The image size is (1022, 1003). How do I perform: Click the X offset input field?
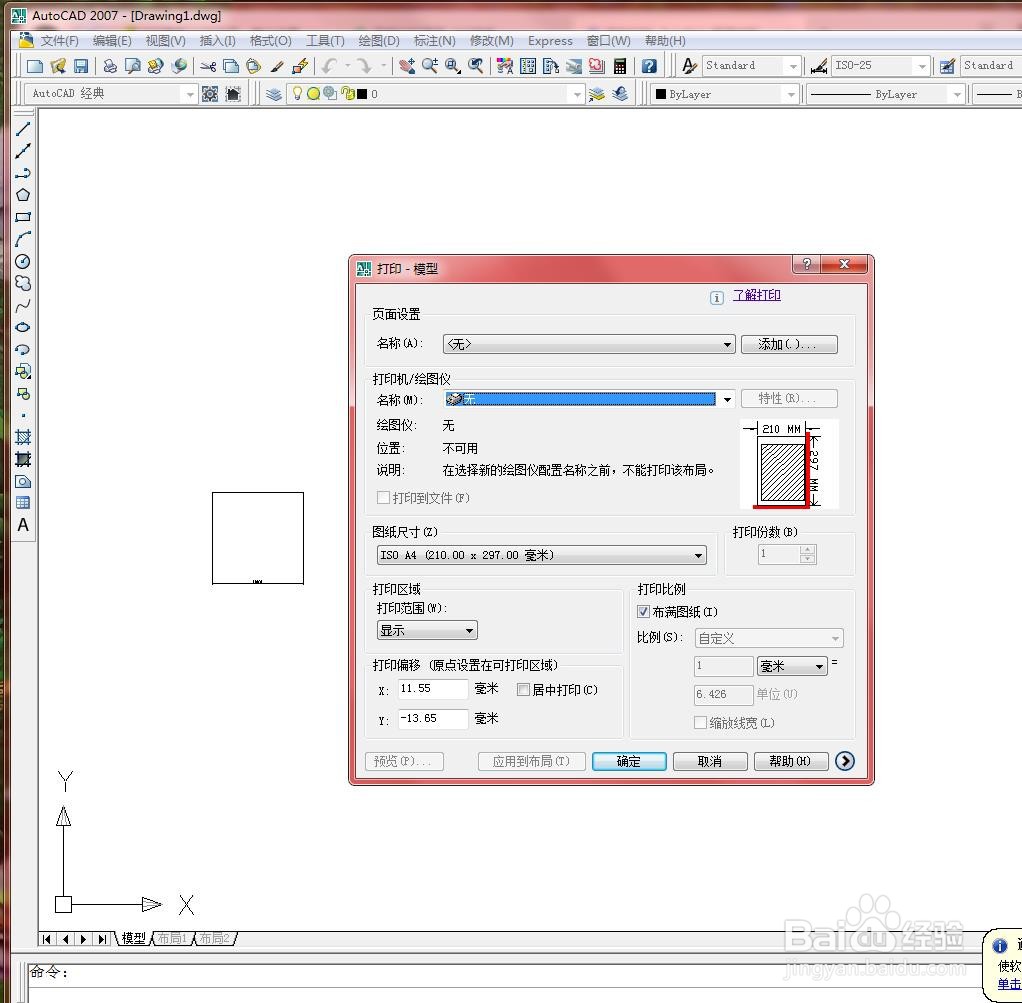pos(433,689)
